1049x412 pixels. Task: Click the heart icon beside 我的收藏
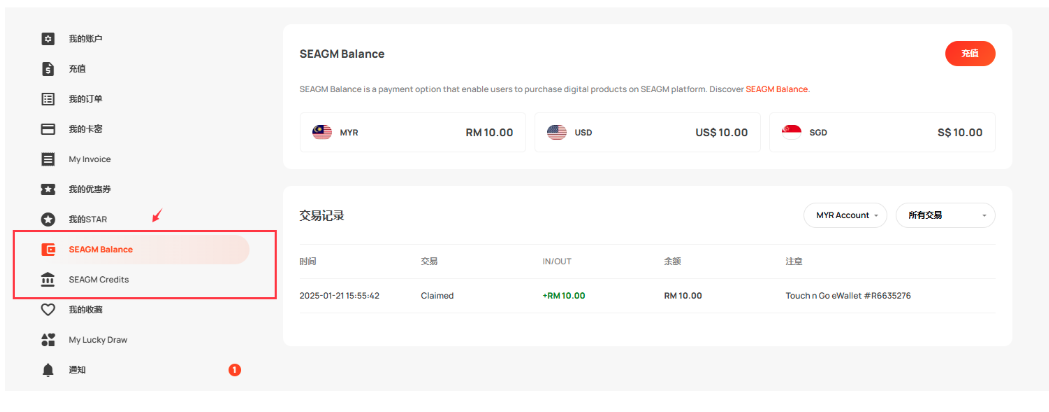tap(48, 310)
